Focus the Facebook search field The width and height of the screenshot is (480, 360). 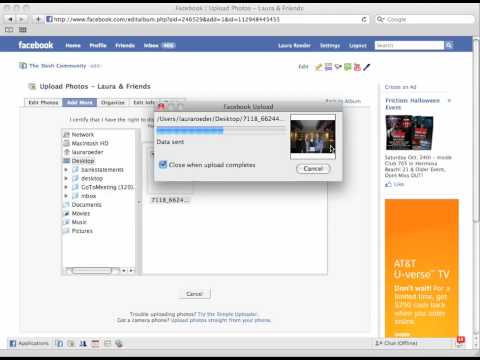(x=409, y=45)
